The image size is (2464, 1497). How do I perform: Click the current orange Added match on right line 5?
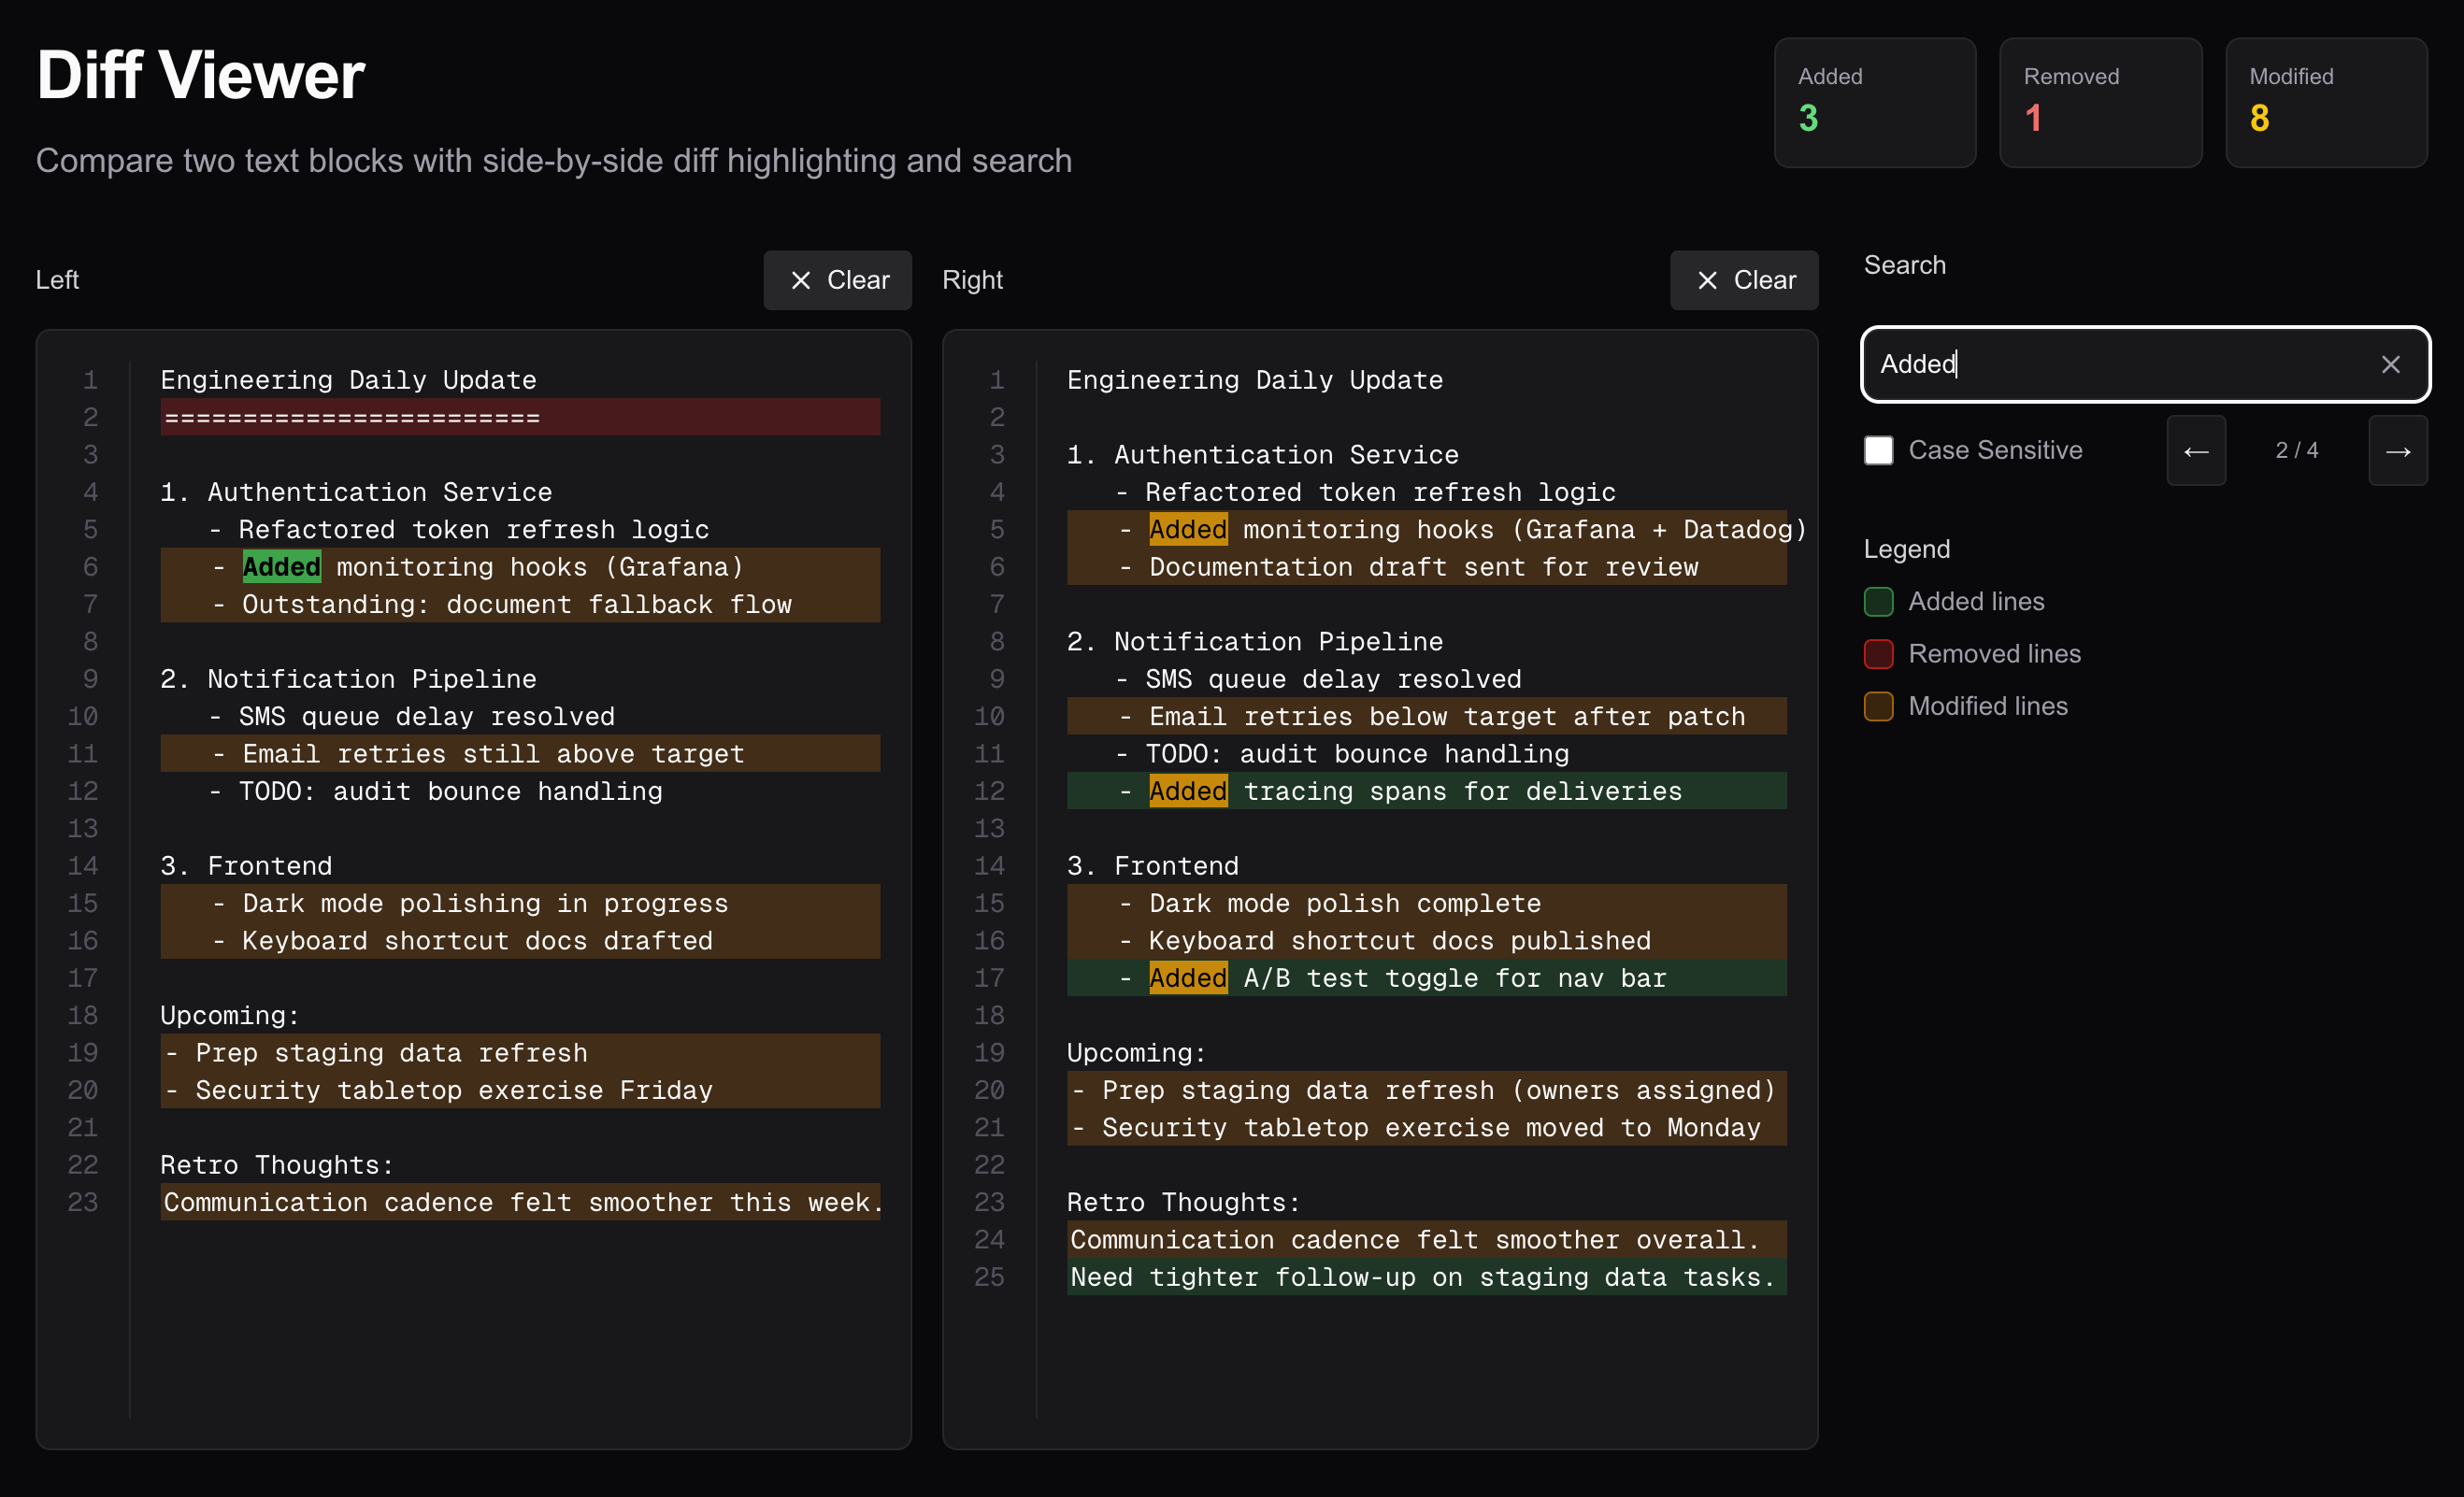[x=1187, y=529]
